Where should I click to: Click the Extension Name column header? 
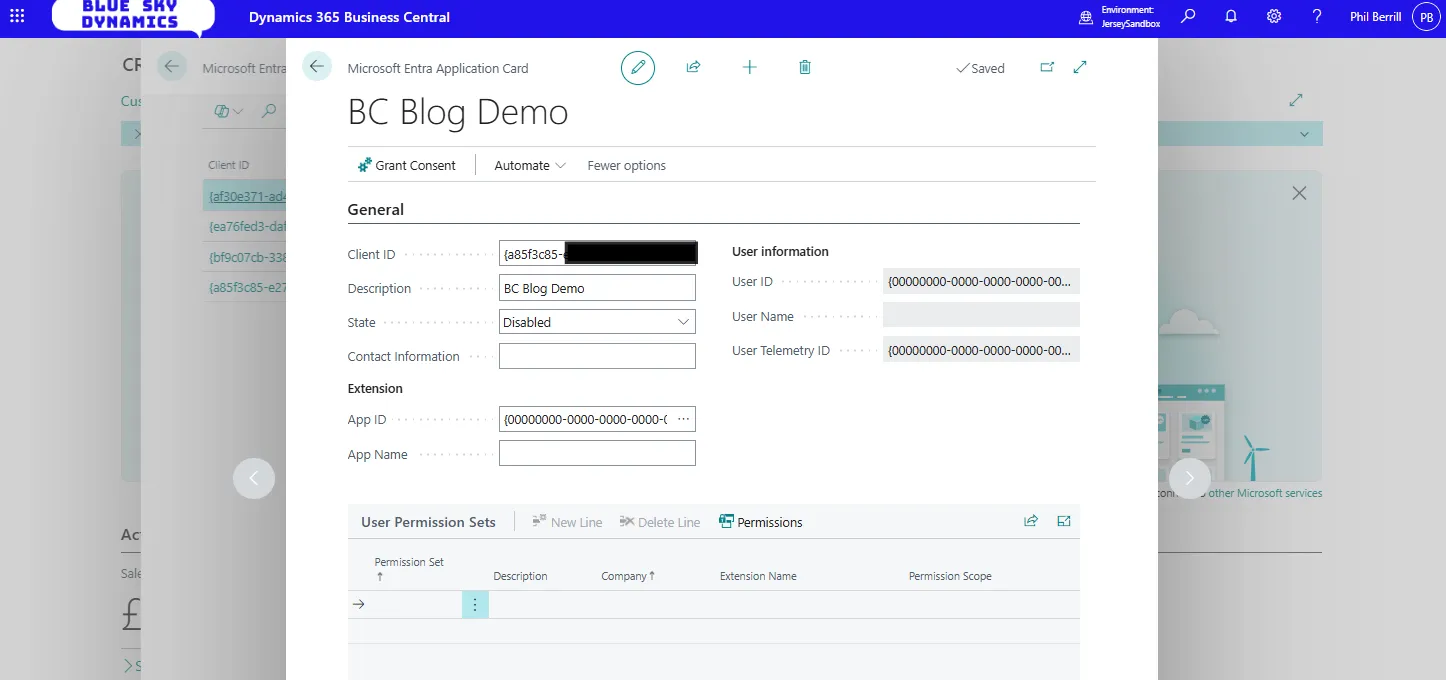[x=758, y=576]
